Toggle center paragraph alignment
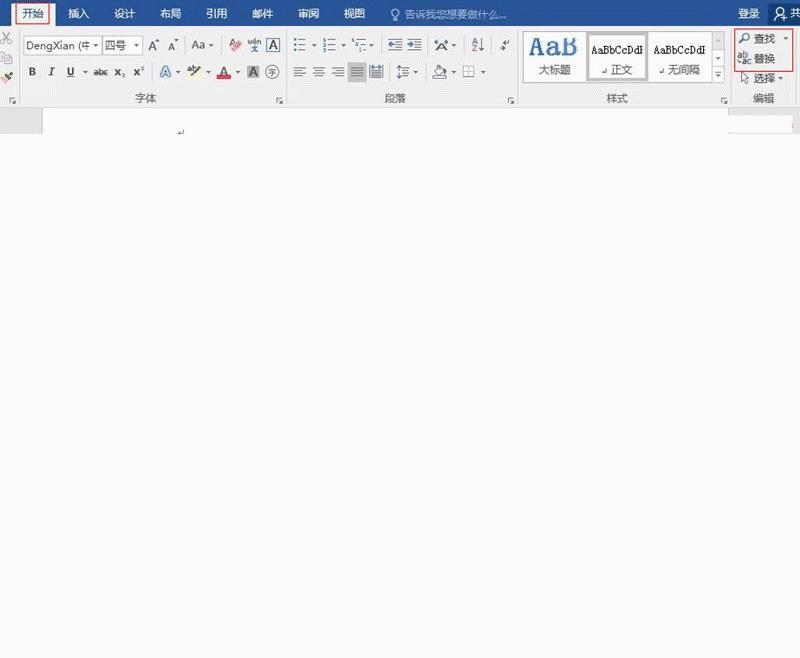Image resolution: width=800 pixels, height=658 pixels. pyautogui.click(x=317, y=72)
